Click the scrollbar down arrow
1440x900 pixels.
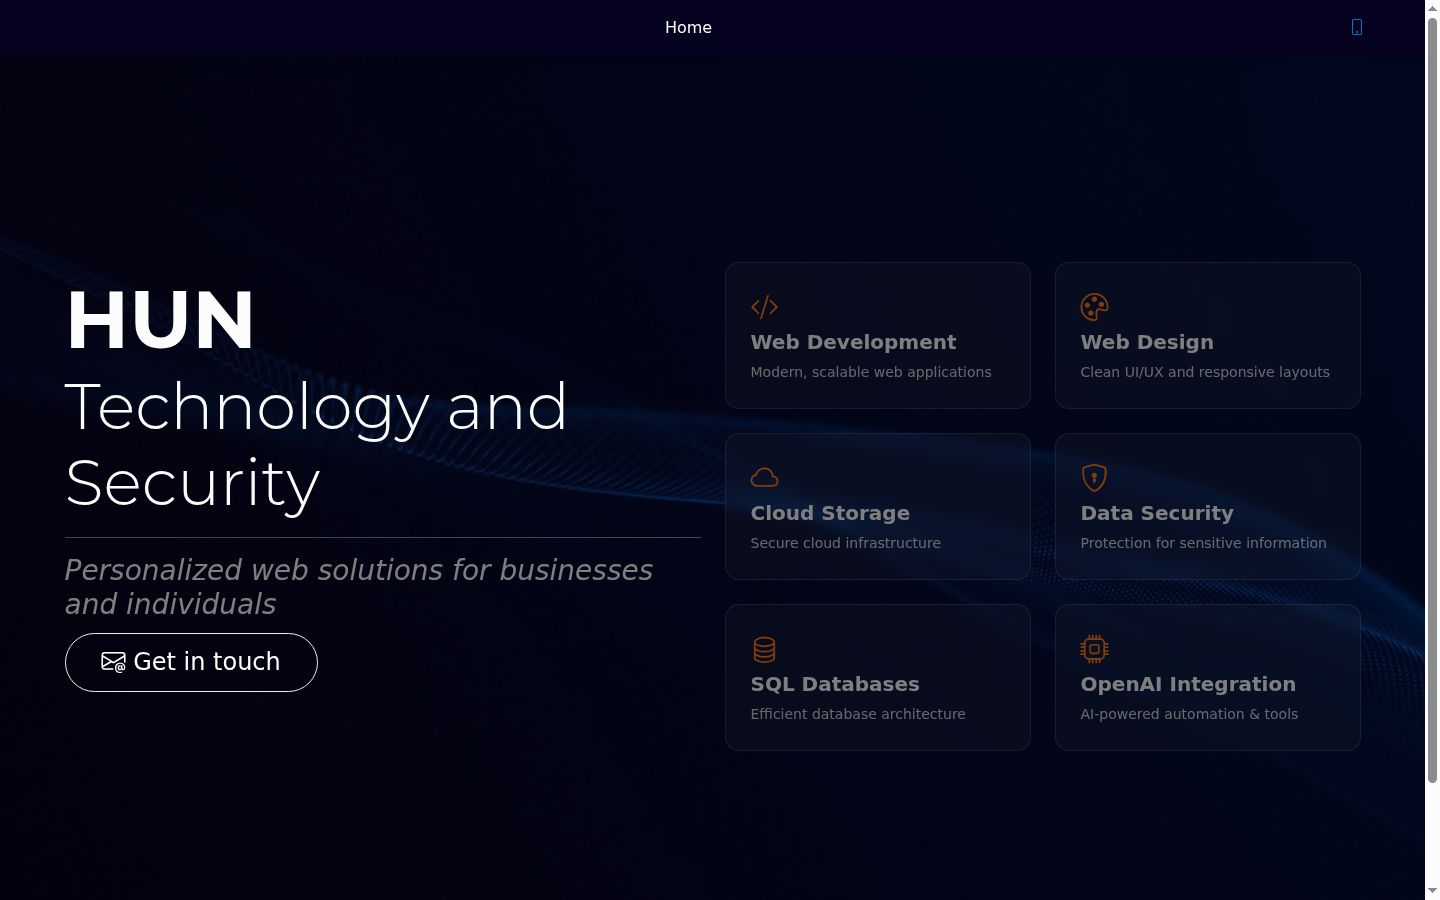(1432, 891)
